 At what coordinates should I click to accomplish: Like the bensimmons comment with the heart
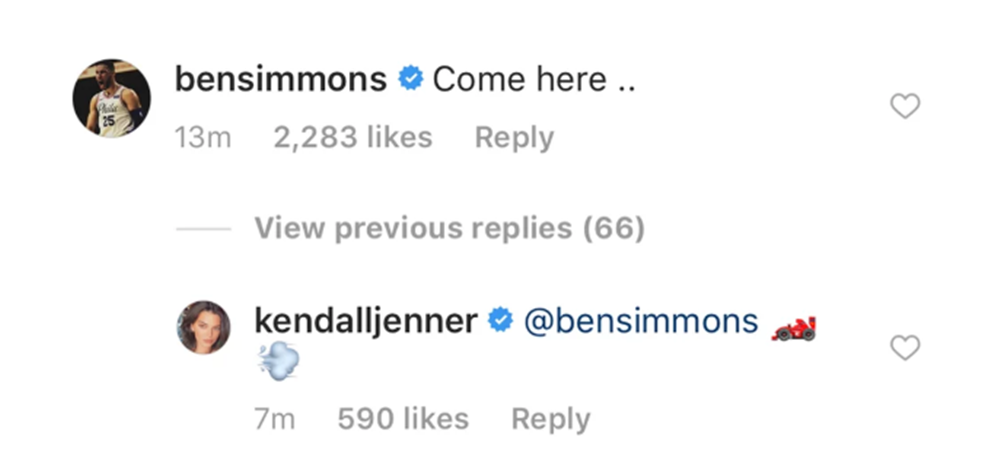(x=904, y=106)
